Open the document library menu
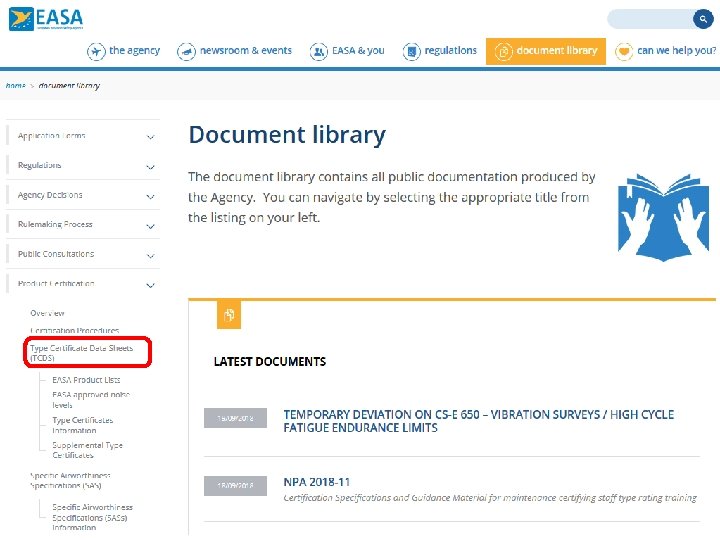 [x=546, y=51]
